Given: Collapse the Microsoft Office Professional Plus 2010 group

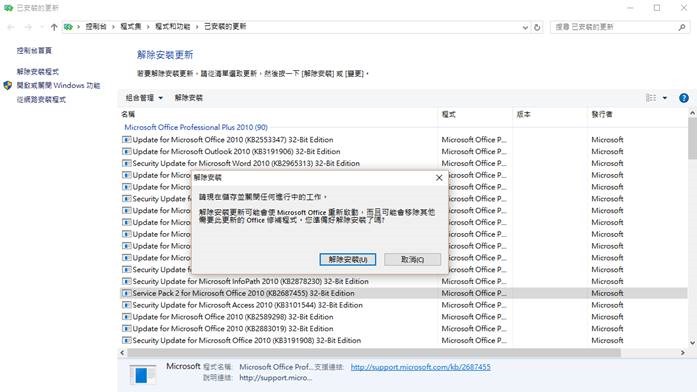Looking at the screenshot, I should [x=196, y=127].
